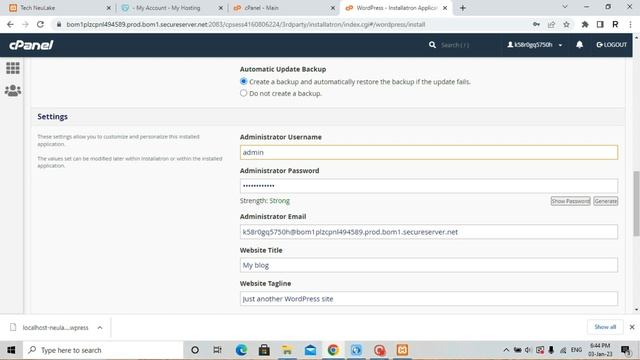Click Type here to search box
Image resolution: width=640 pixels, height=360 pixels.
104,350
